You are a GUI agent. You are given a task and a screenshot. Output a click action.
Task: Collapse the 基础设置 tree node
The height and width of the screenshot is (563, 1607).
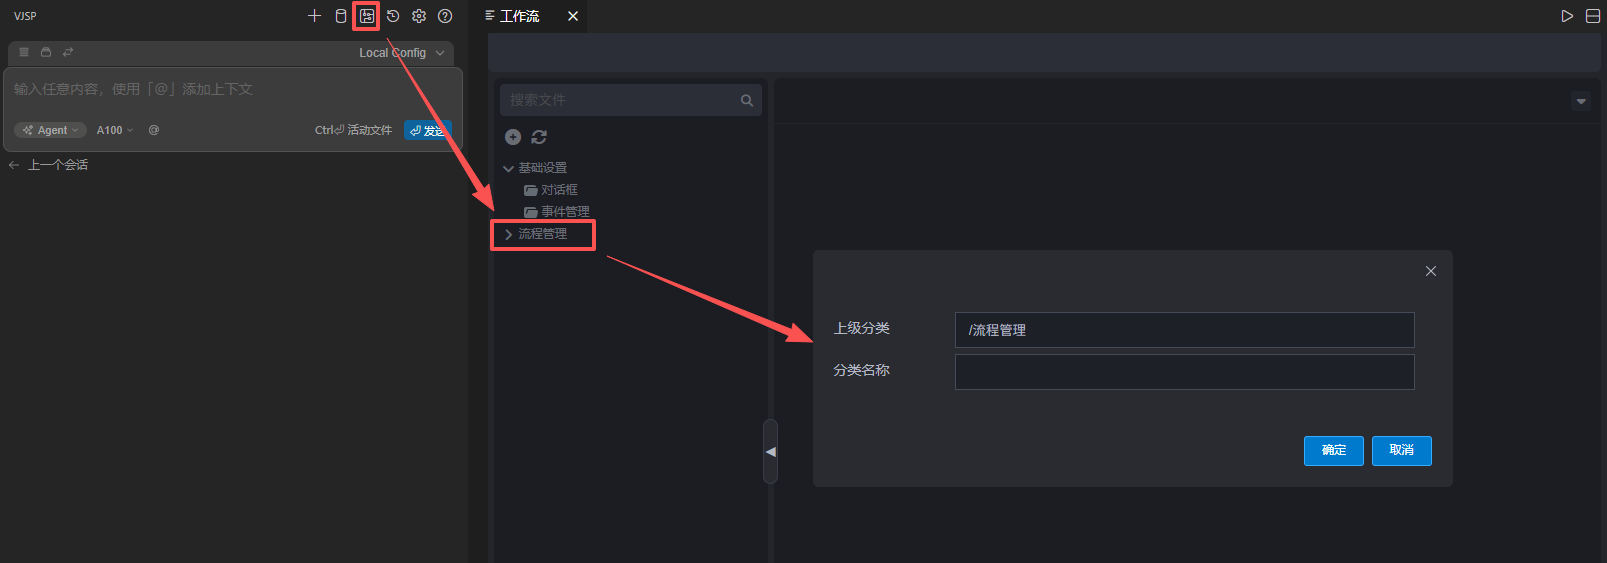(509, 169)
